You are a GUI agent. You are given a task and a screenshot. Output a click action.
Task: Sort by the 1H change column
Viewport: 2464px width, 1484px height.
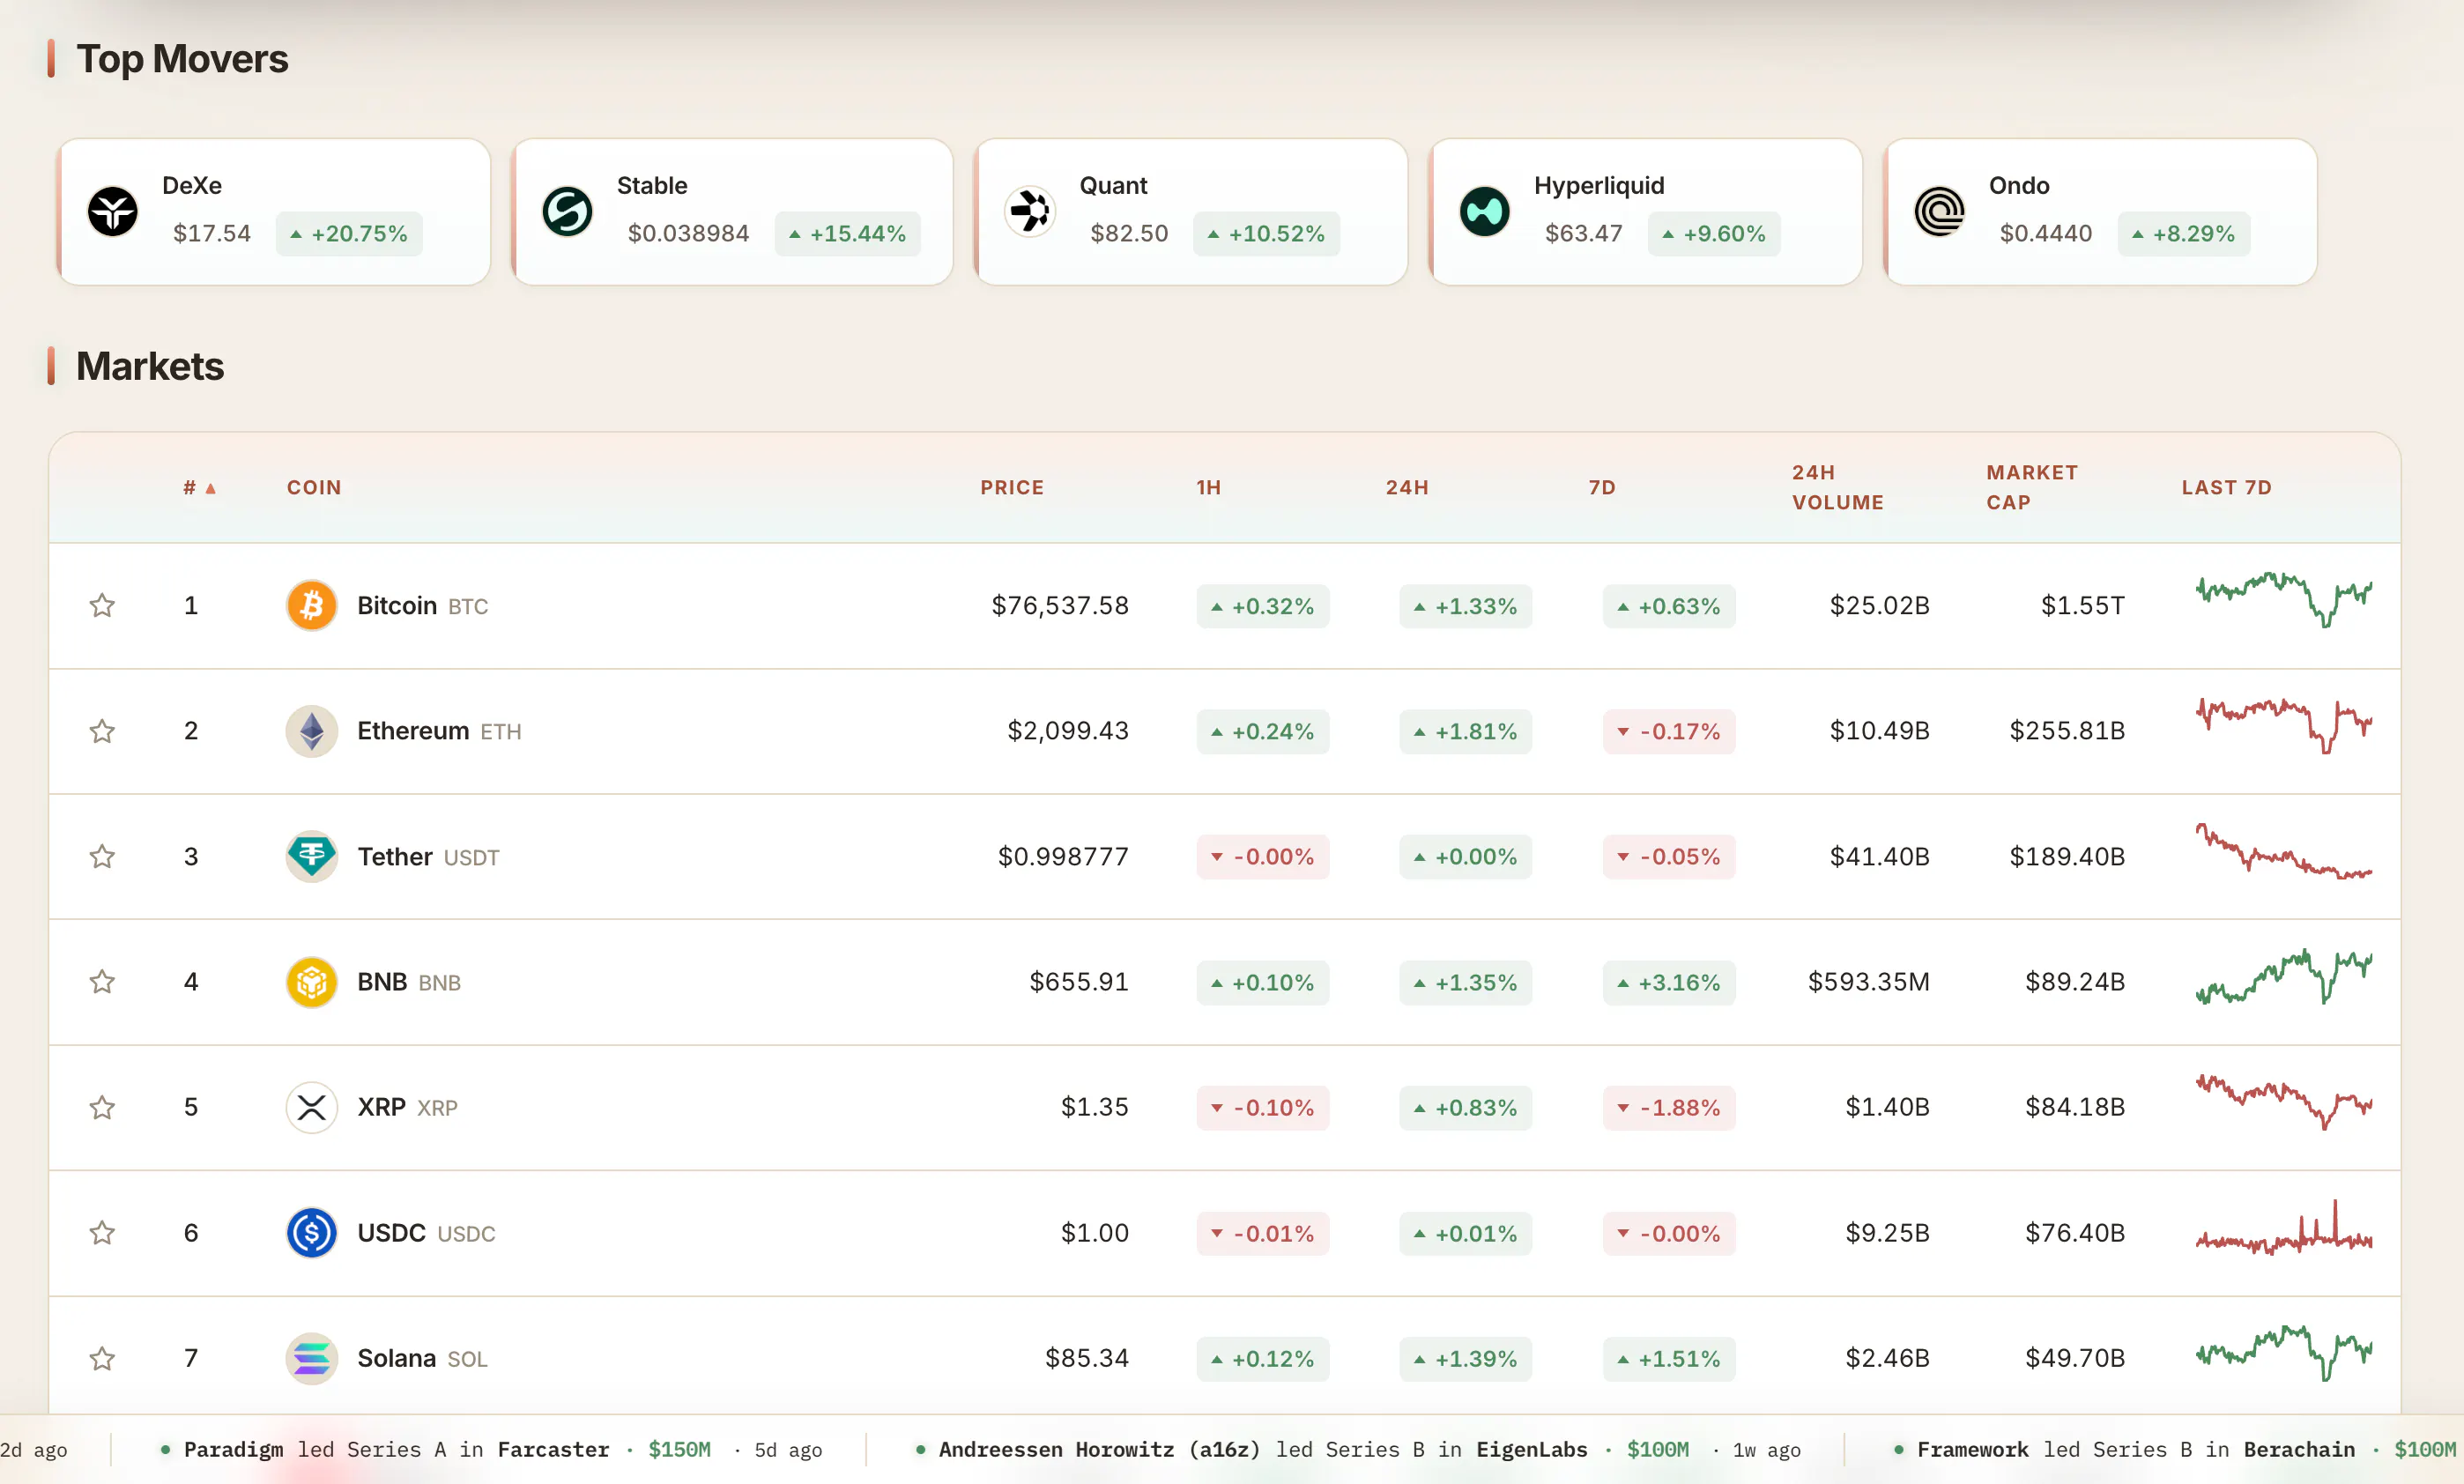tap(1208, 487)
